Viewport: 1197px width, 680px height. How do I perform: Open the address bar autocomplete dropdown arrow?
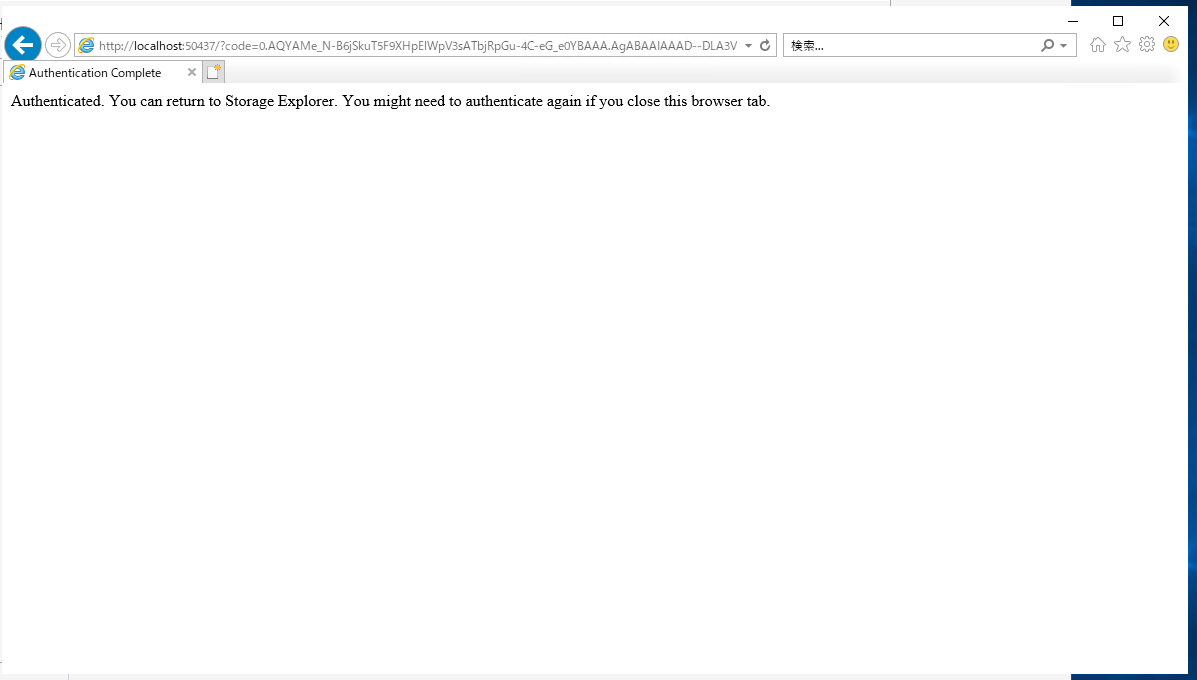(x=749, y=46)
